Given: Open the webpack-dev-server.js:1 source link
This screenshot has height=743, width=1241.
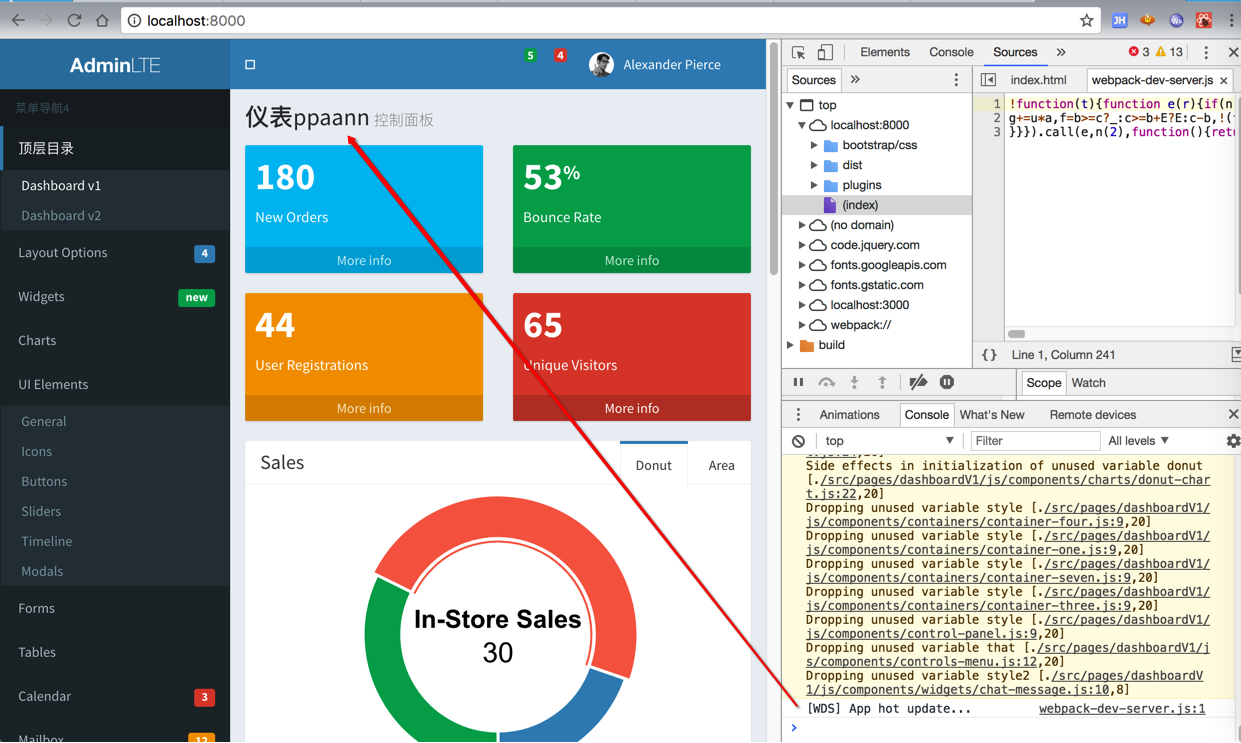Looking at the screenshot, I should [1122, 709].
